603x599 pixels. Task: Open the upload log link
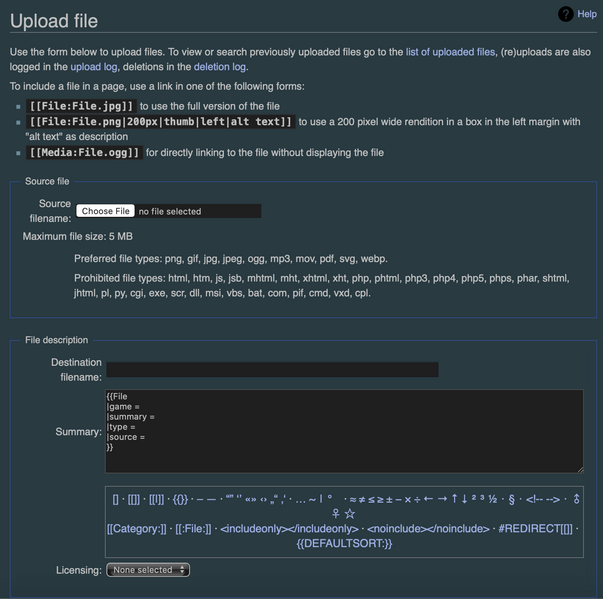(93, 67)
